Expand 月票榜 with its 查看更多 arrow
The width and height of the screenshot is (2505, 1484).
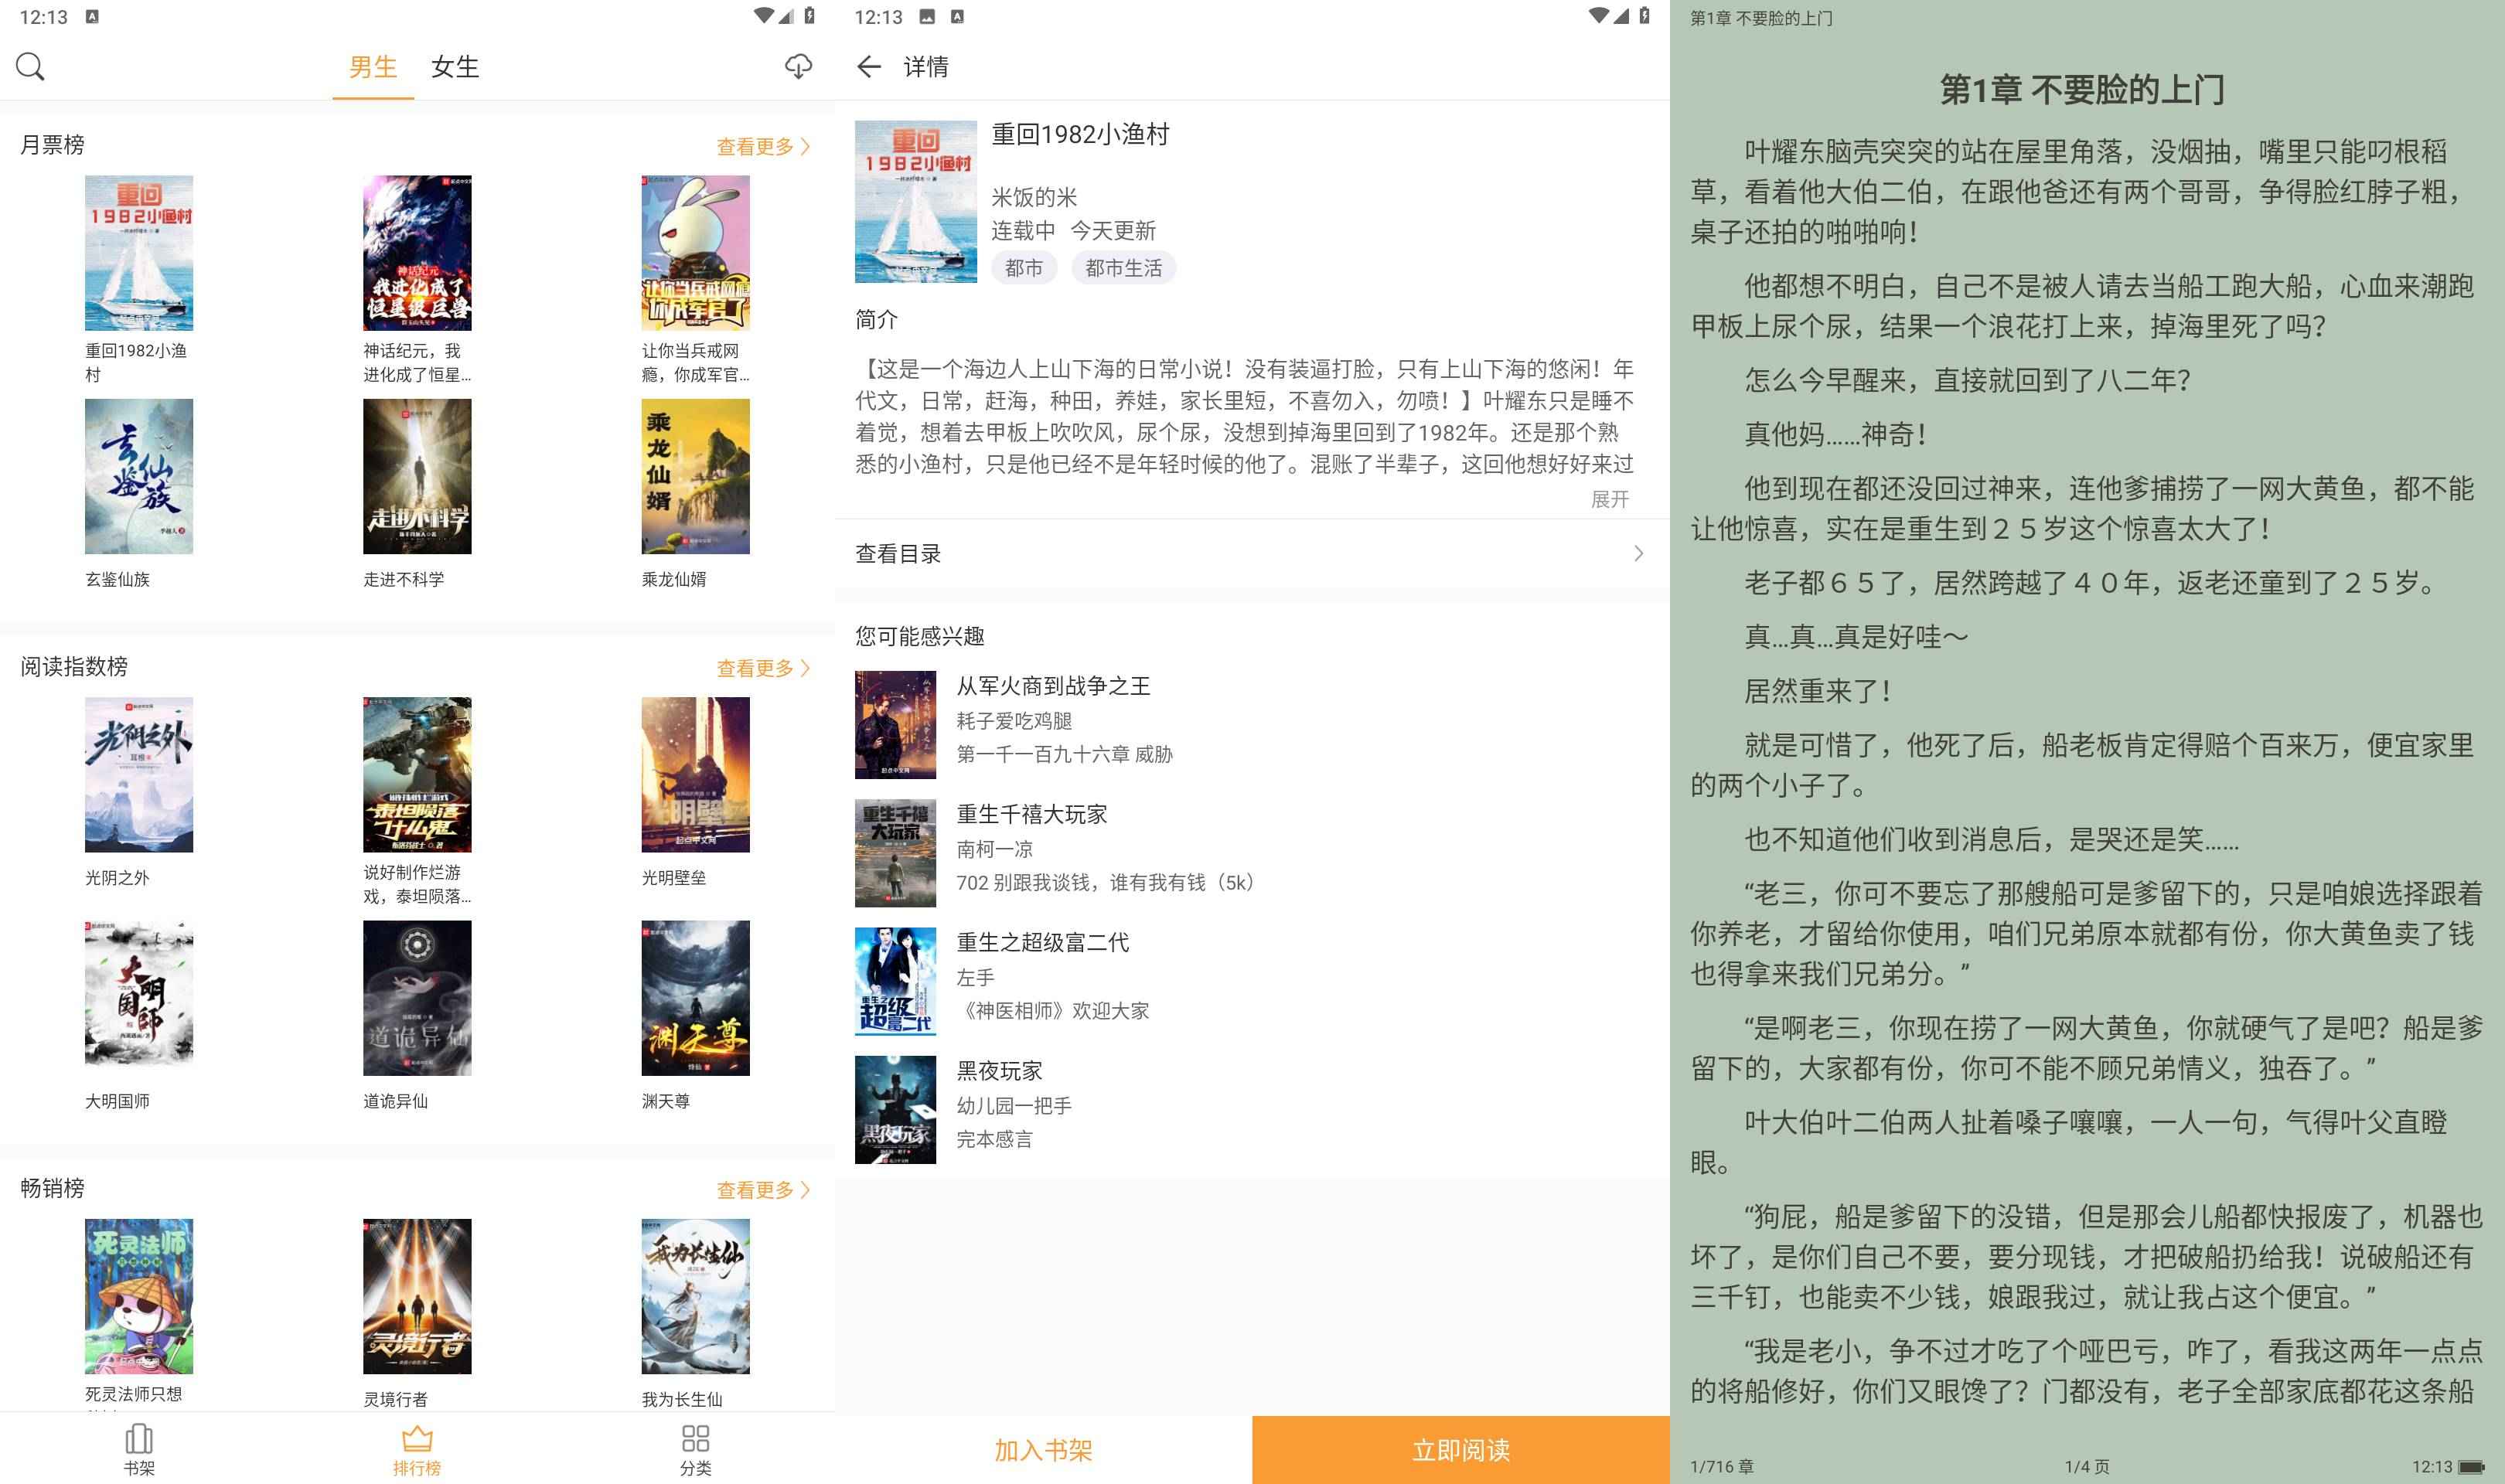(x=763, y=146)
